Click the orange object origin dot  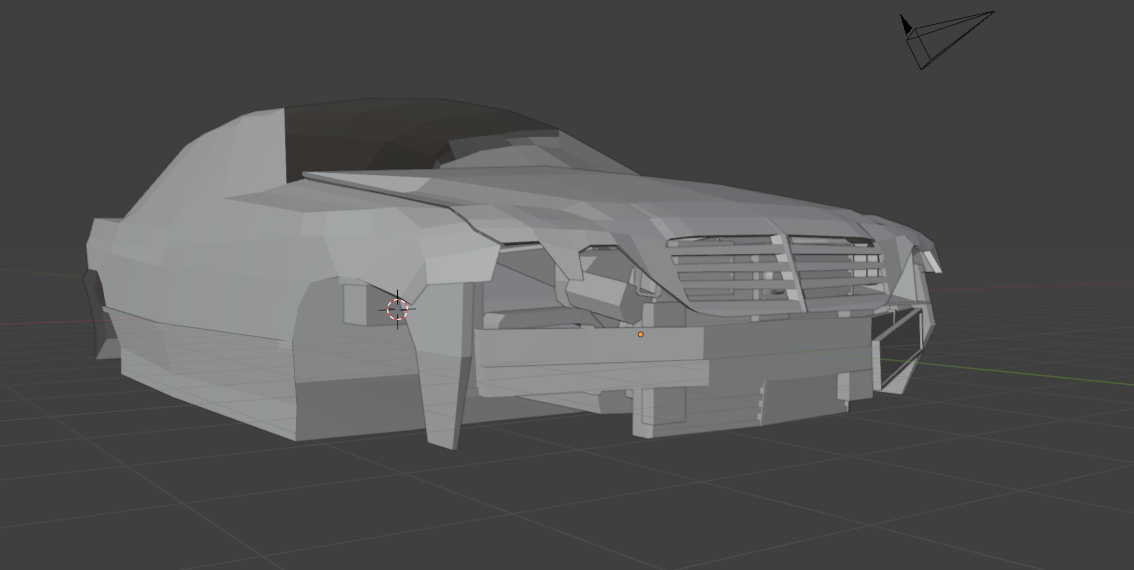(x=641, y=334)
